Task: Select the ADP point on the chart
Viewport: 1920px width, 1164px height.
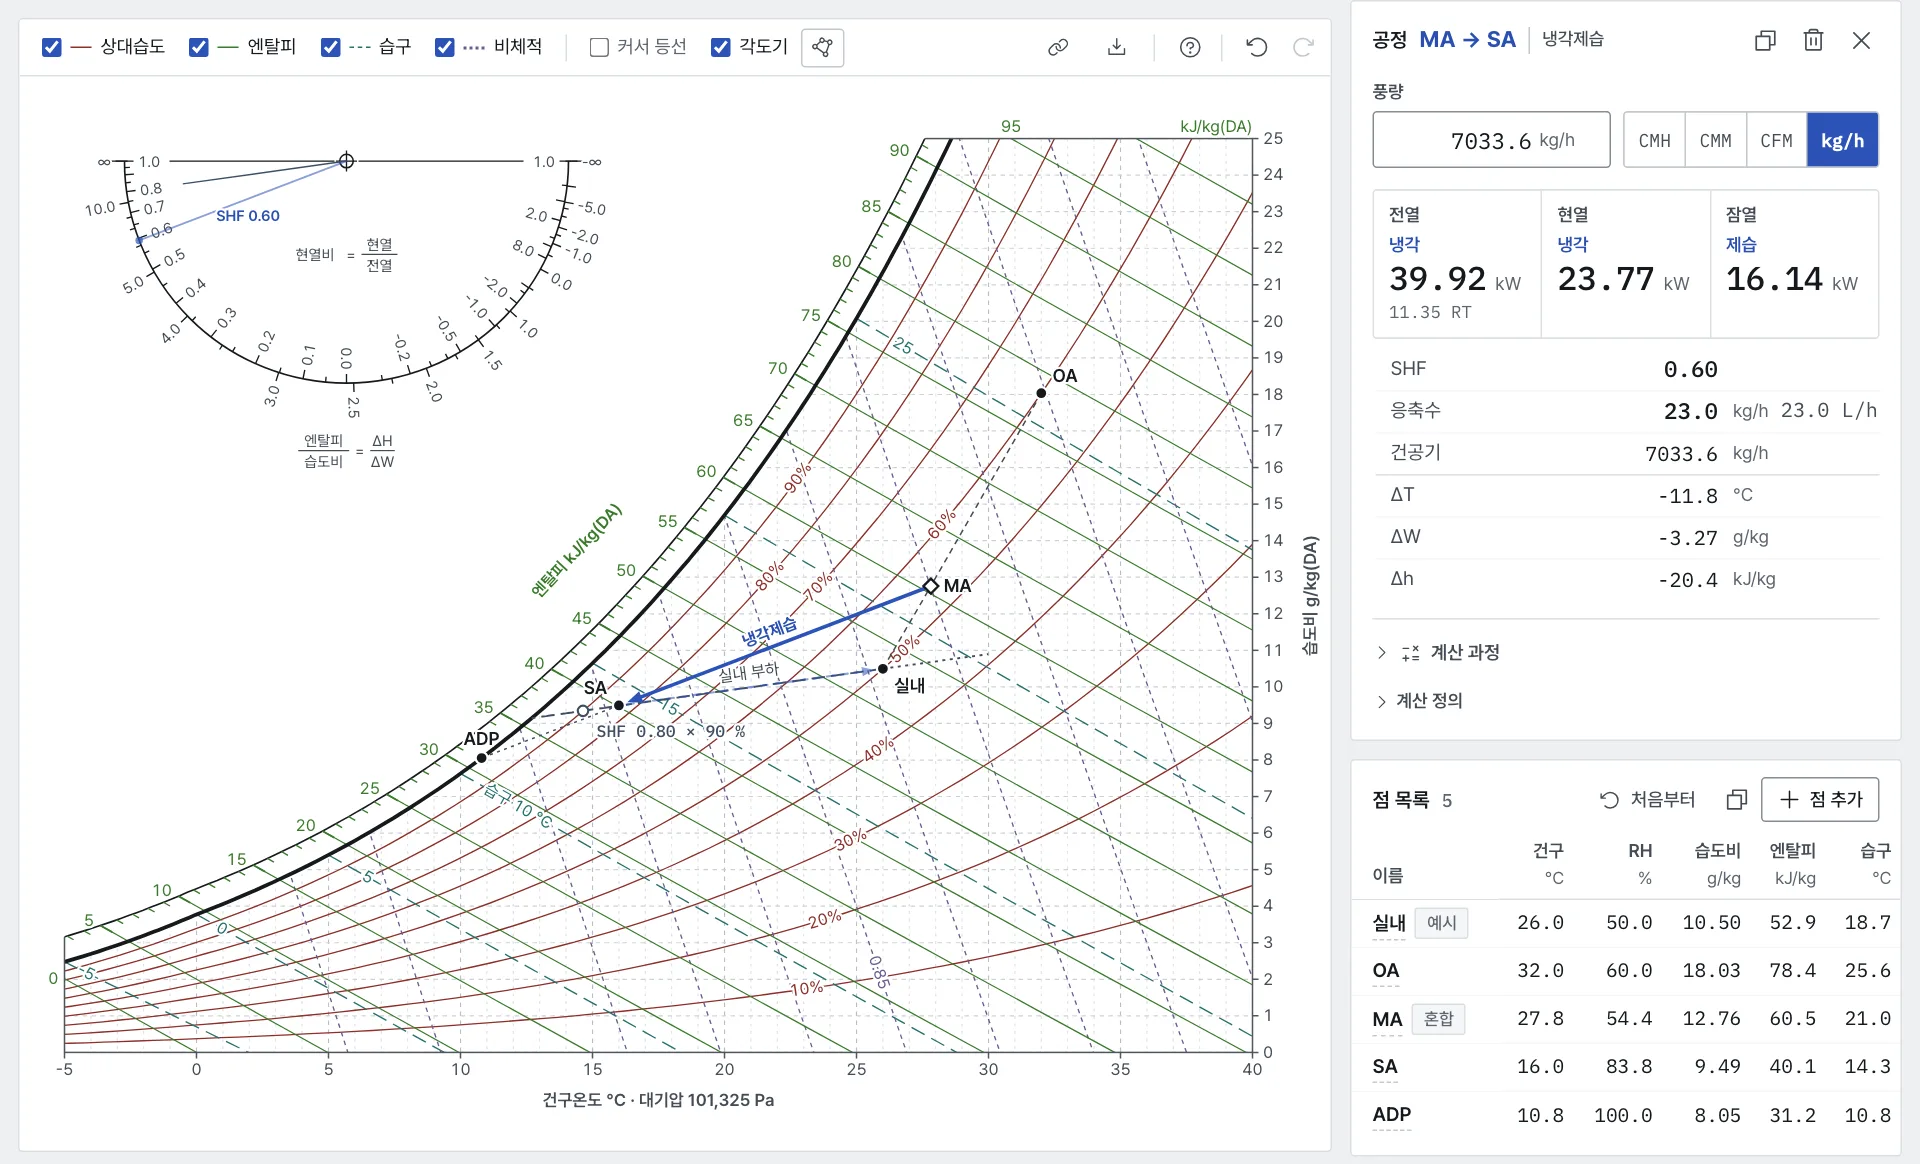Action: point(481,758)
